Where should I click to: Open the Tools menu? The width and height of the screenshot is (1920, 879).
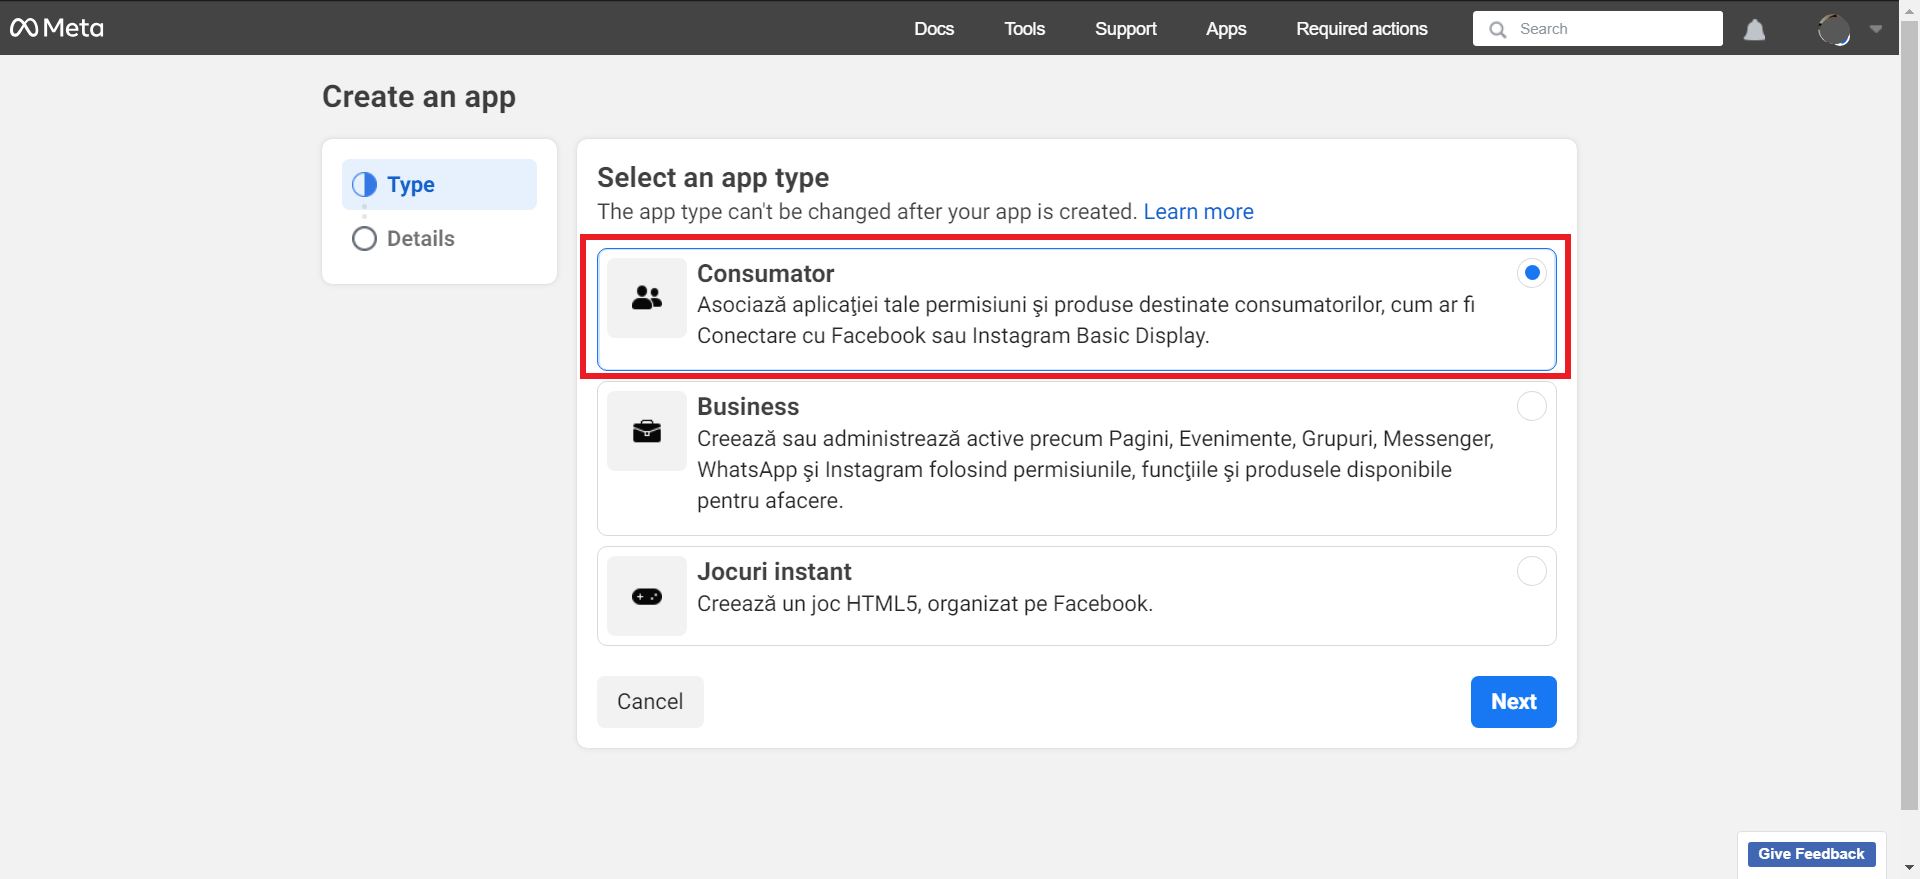point(1025,29)
